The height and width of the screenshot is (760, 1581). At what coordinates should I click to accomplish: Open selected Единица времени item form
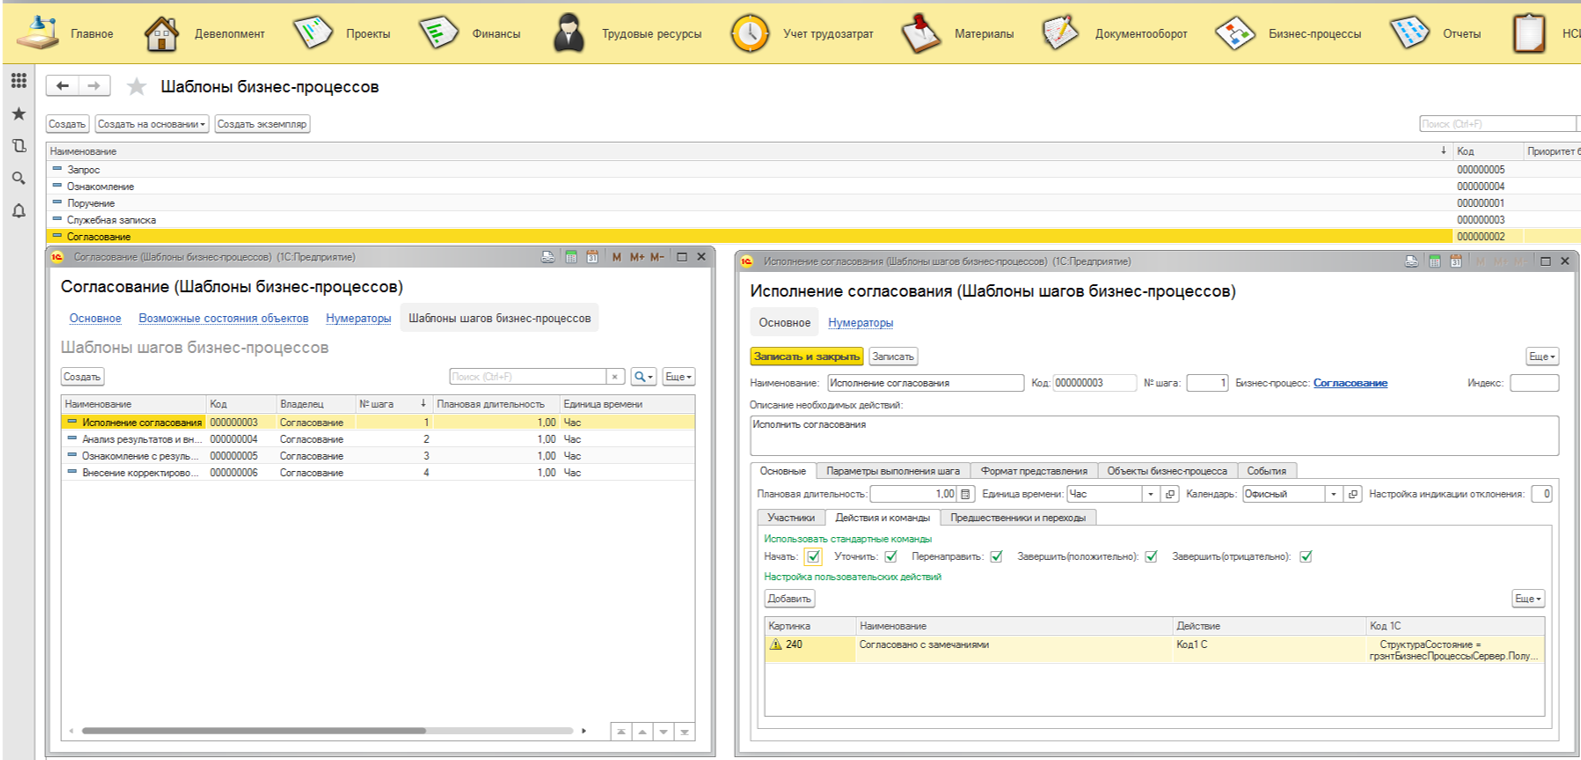coord(1170,494)
